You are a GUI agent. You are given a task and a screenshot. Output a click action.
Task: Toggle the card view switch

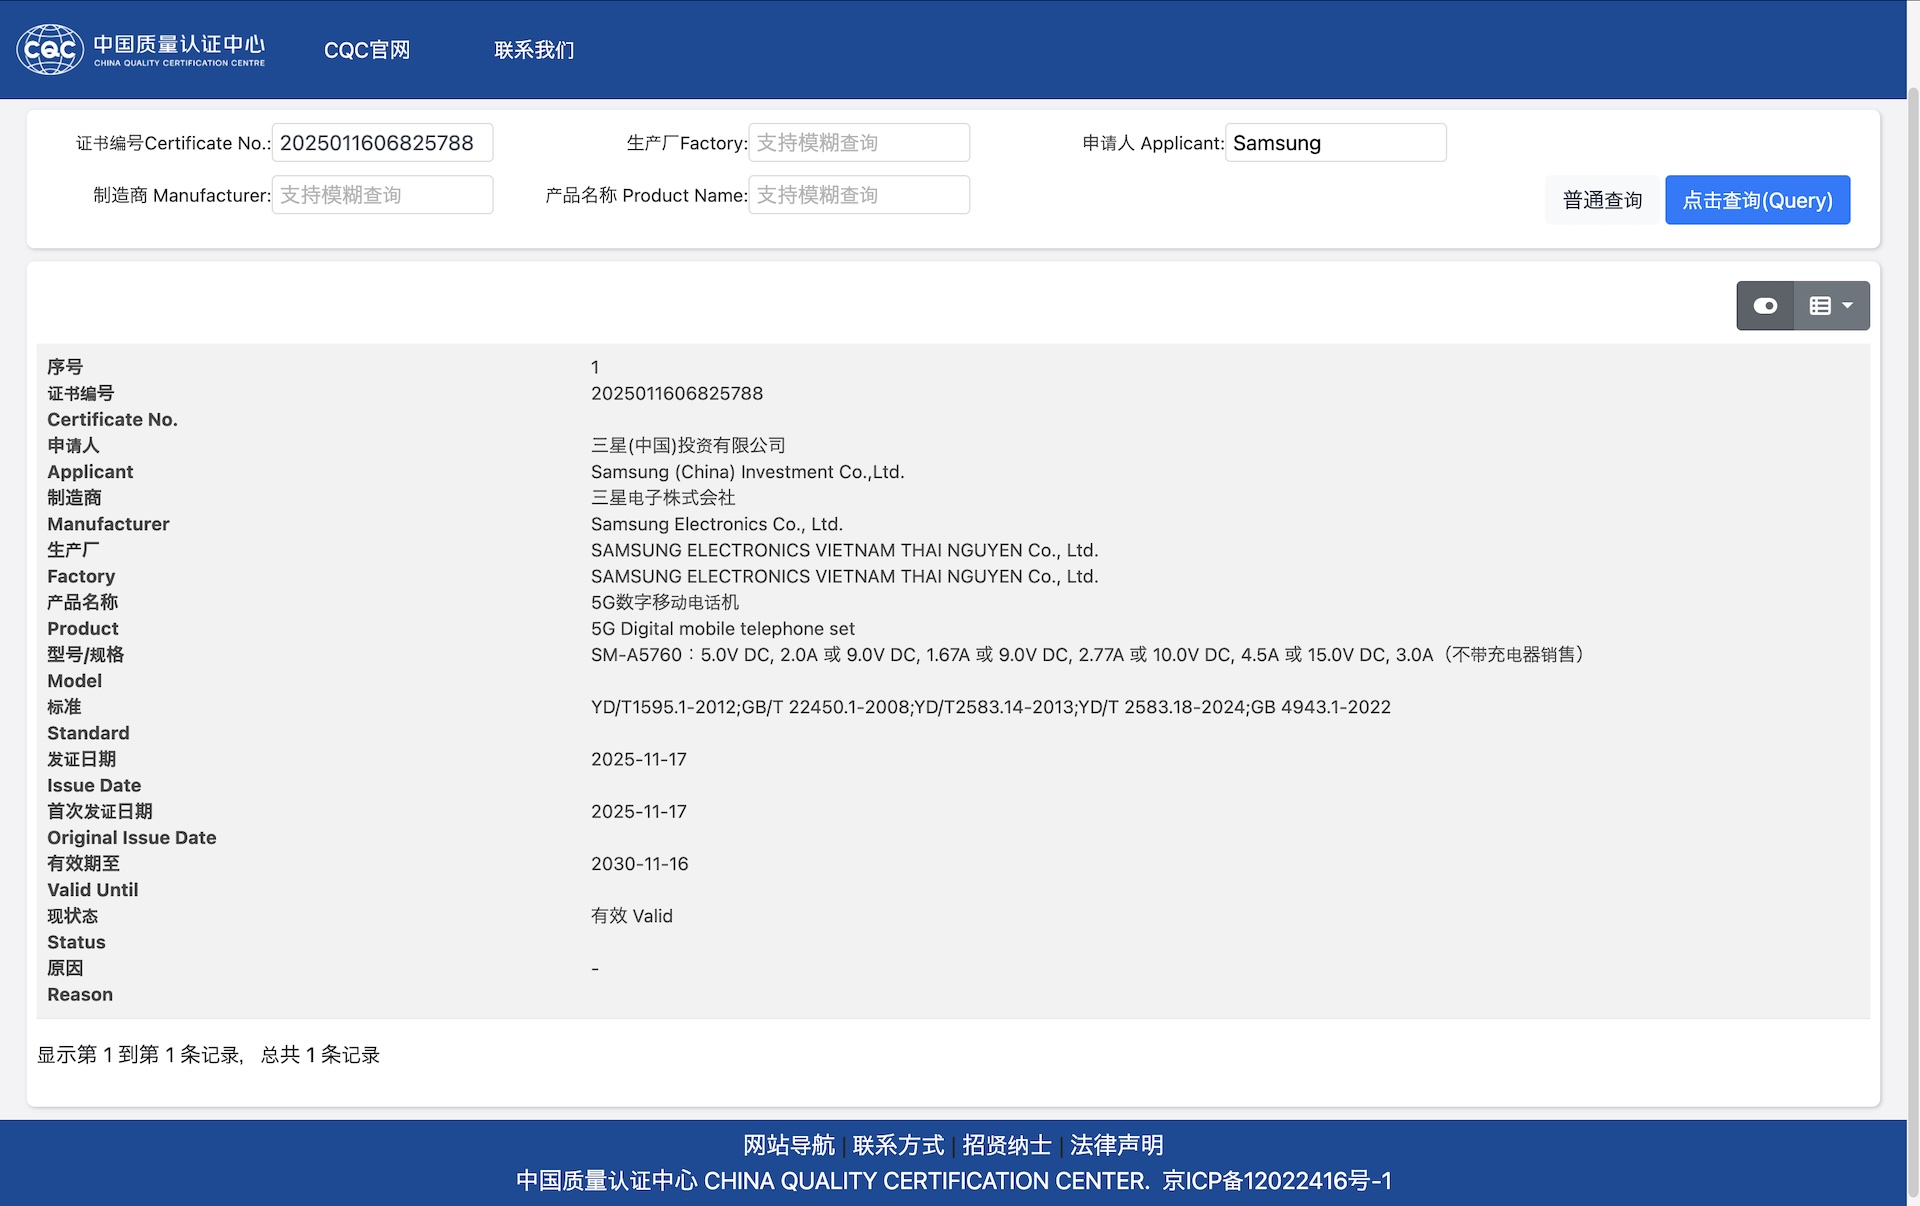pyautogui.click(x=1765, y=306)
